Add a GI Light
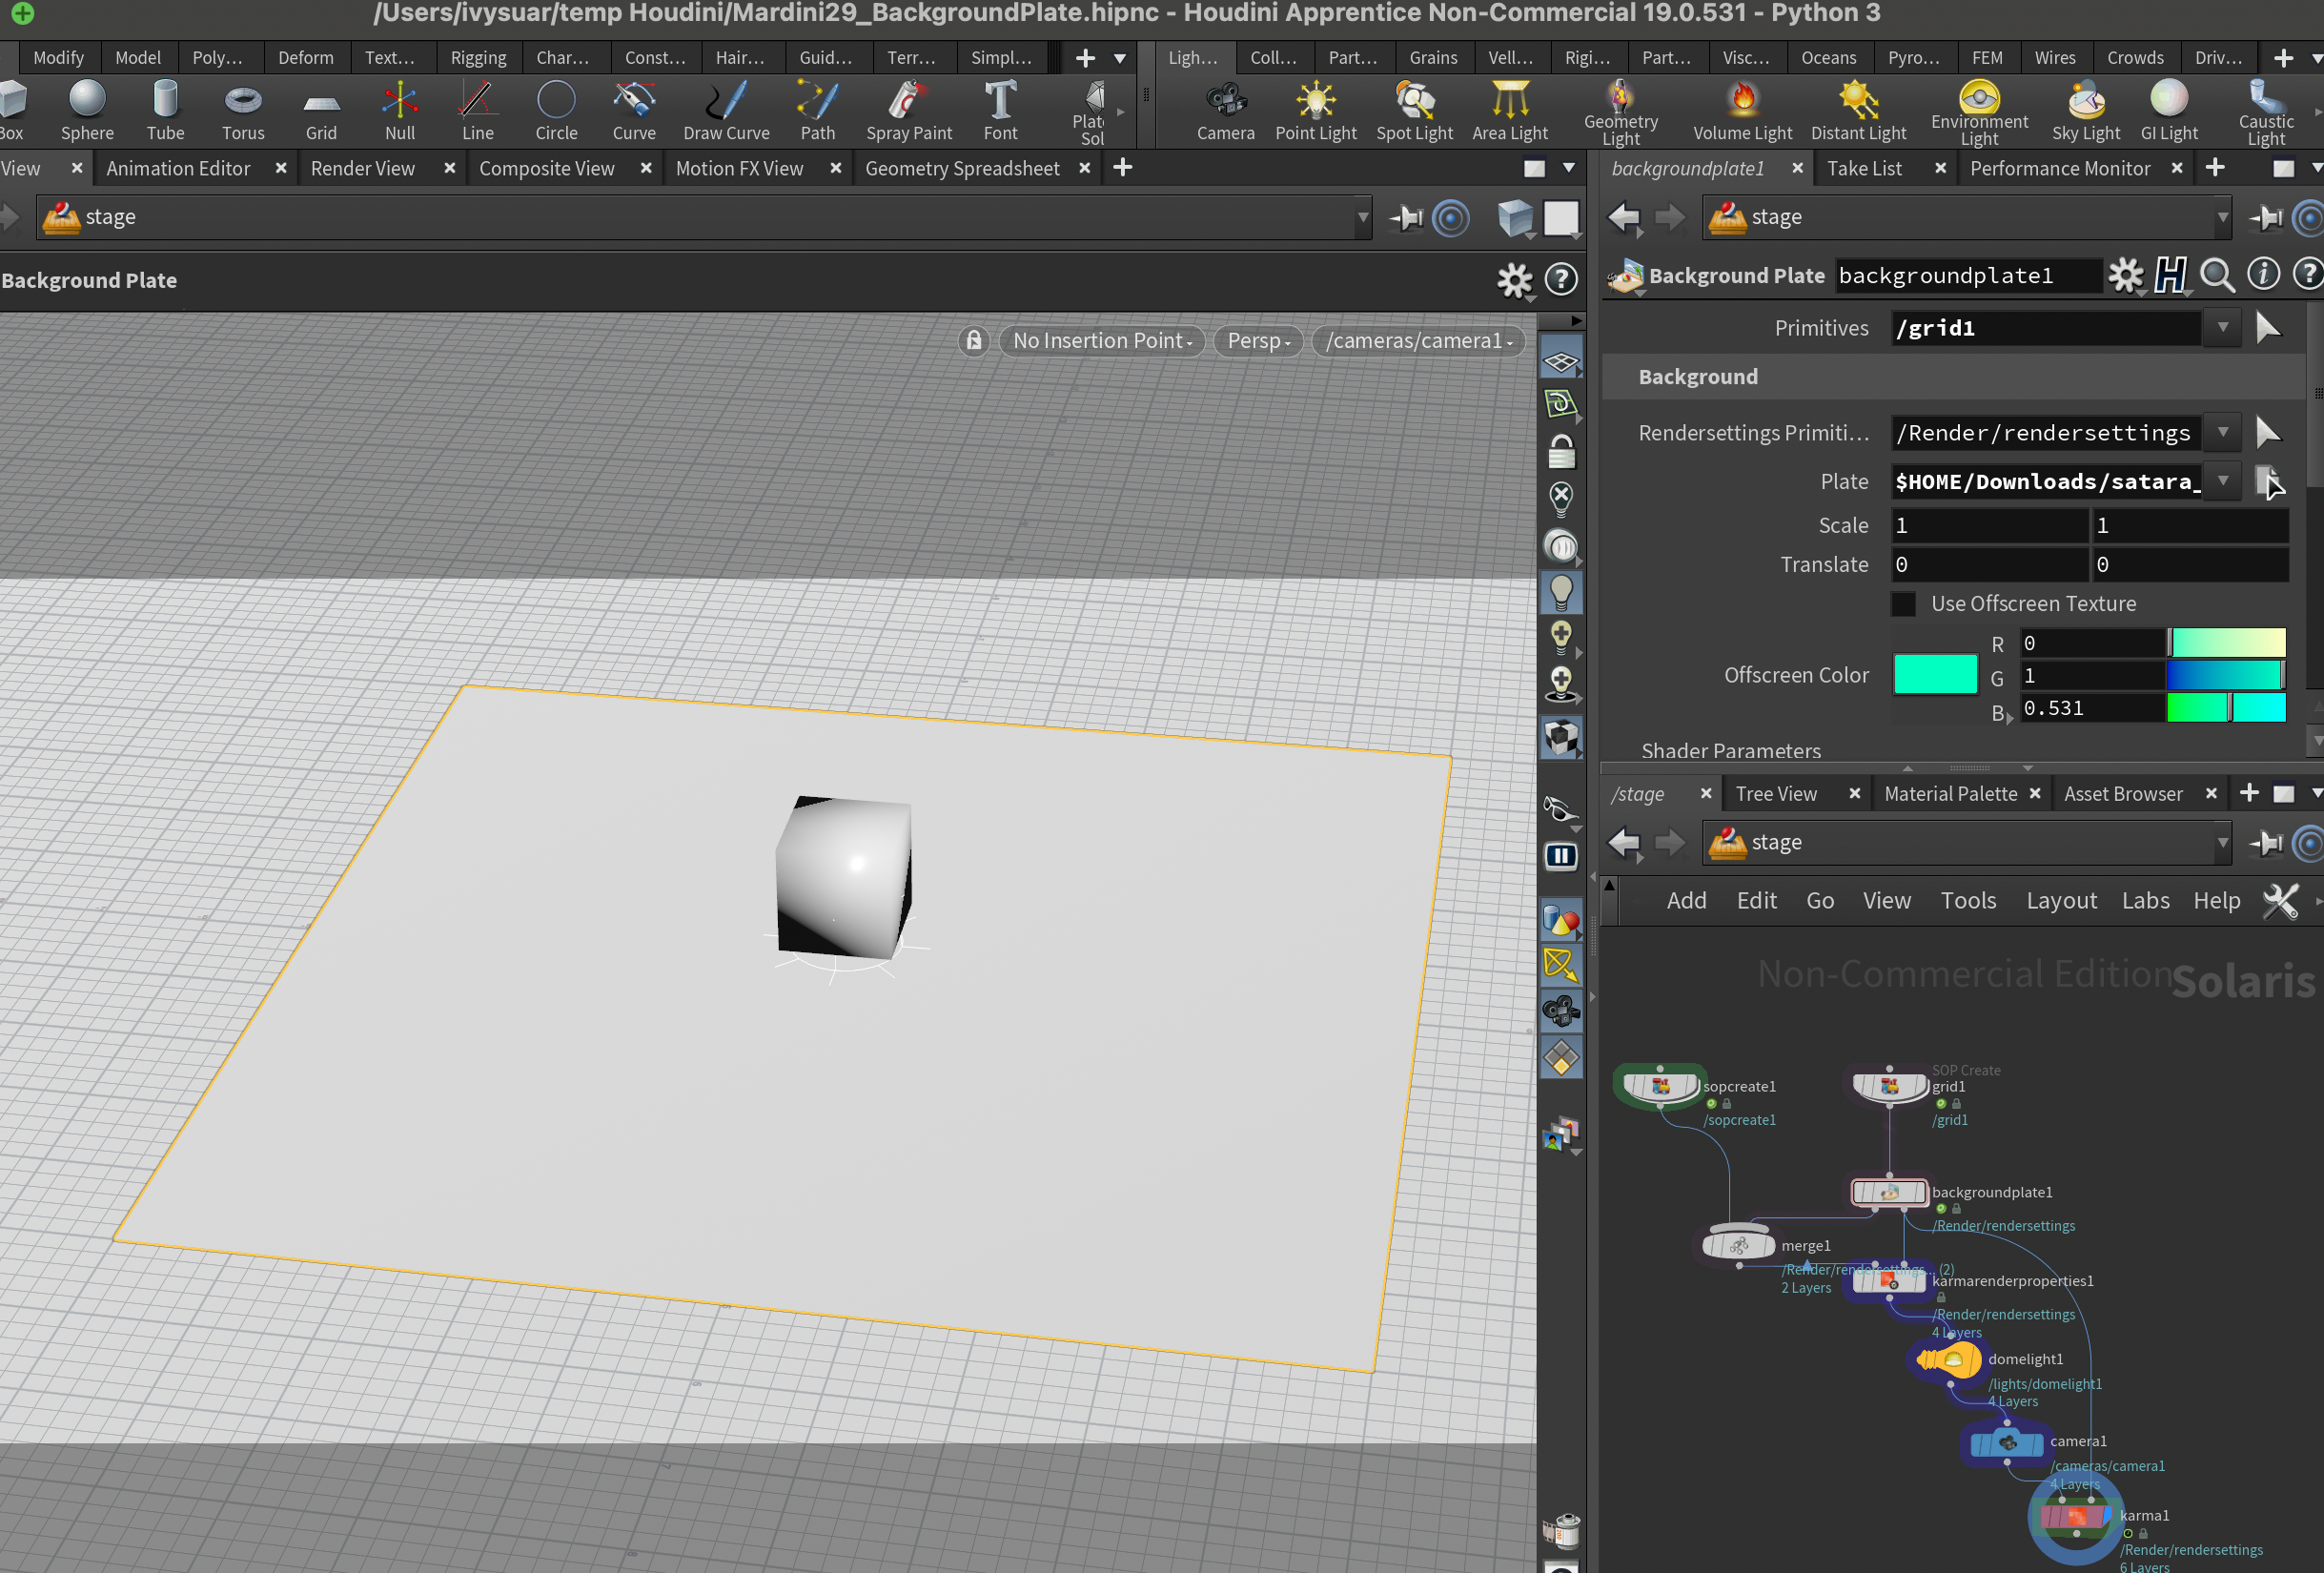The height and width of the screenshot is (1573, 2324). click(x=2169, y=111)
